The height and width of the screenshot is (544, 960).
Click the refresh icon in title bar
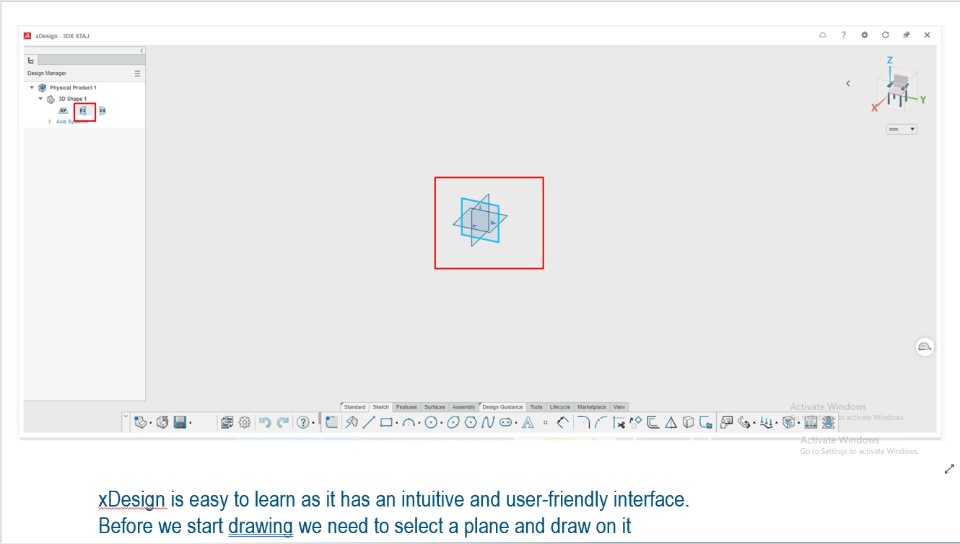885,35
